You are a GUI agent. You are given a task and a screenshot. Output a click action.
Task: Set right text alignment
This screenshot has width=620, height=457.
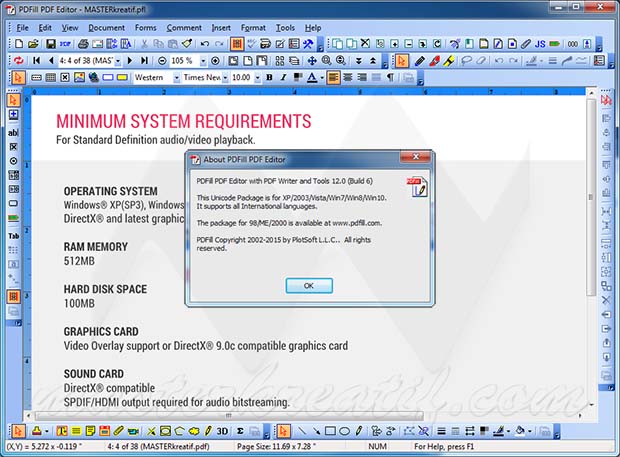point(362,77)
